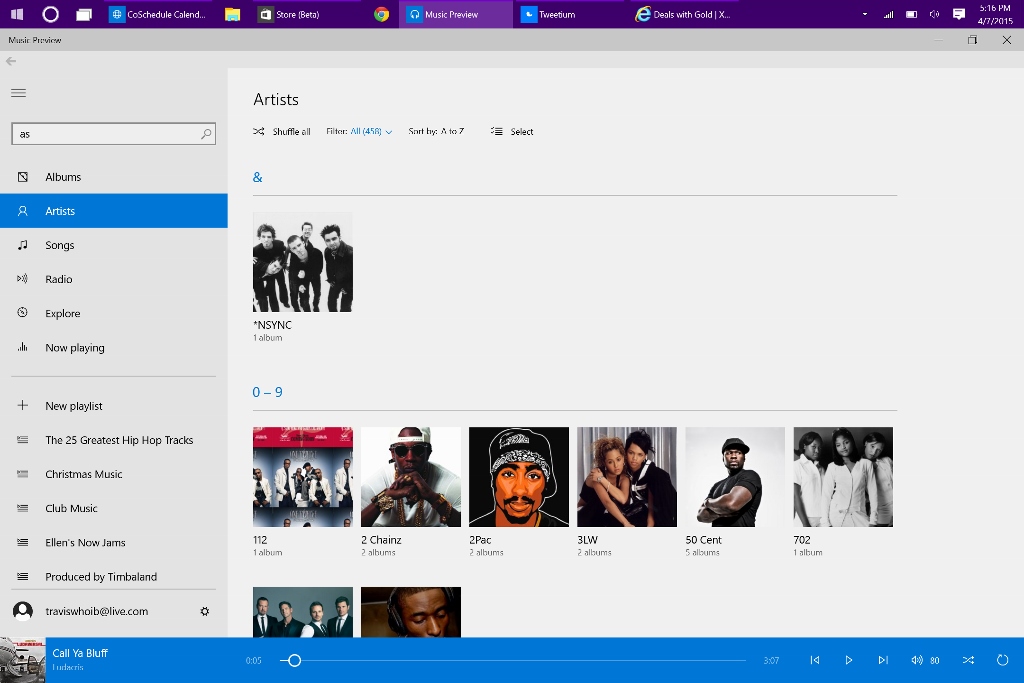Screen dimensions: 1024x683
Task: Open Radio from the sidebar
Action: (x=114, y=279)
